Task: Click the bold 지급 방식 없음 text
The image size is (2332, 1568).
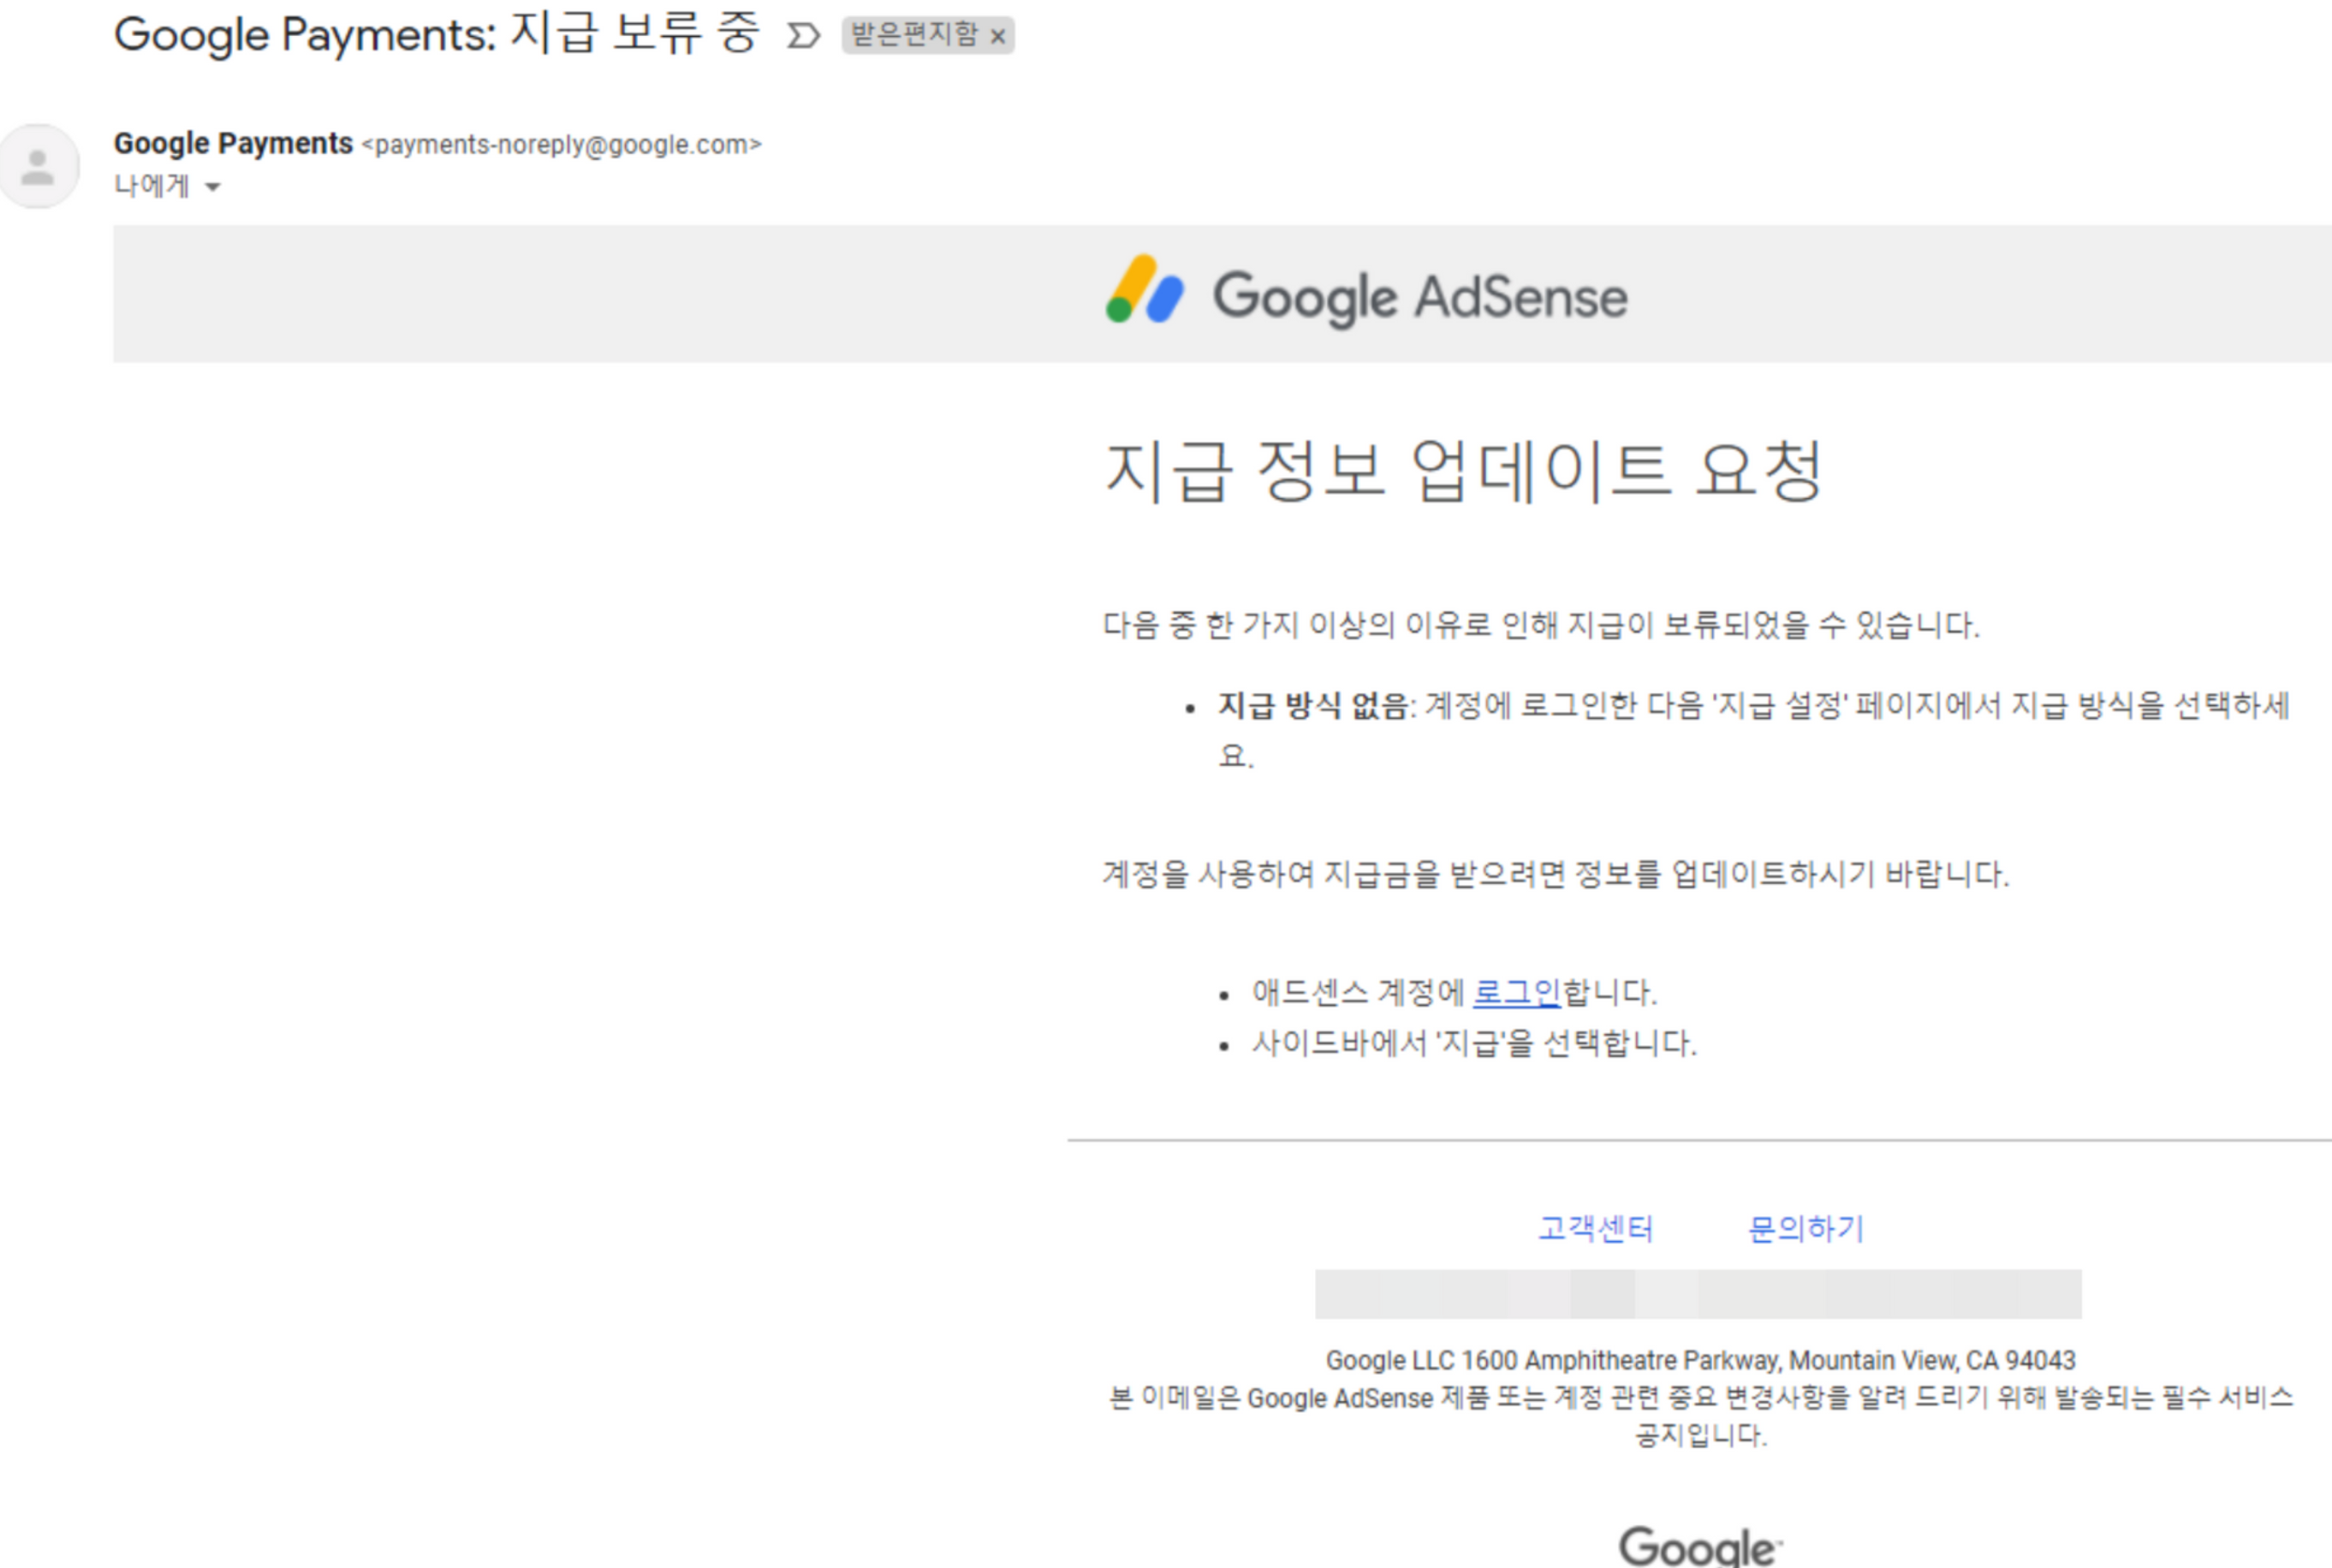Action: [x=1312, y=706]
